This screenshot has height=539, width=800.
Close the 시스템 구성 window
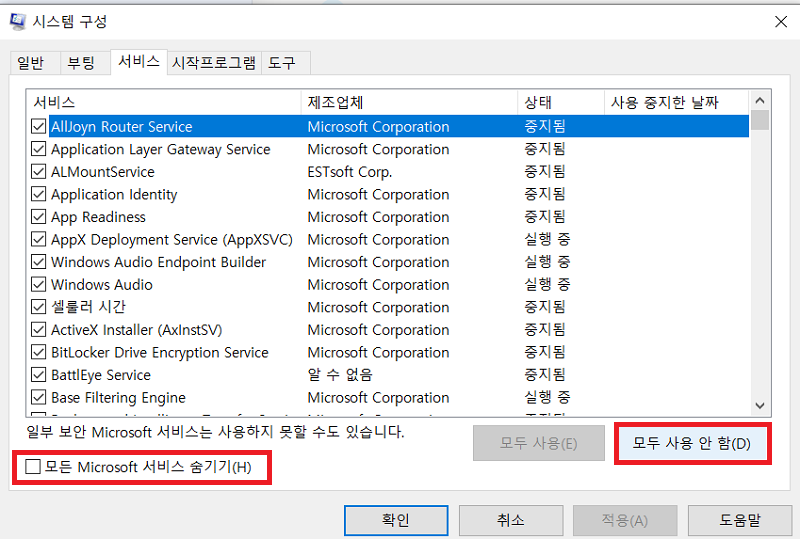(x=781, y=22)
